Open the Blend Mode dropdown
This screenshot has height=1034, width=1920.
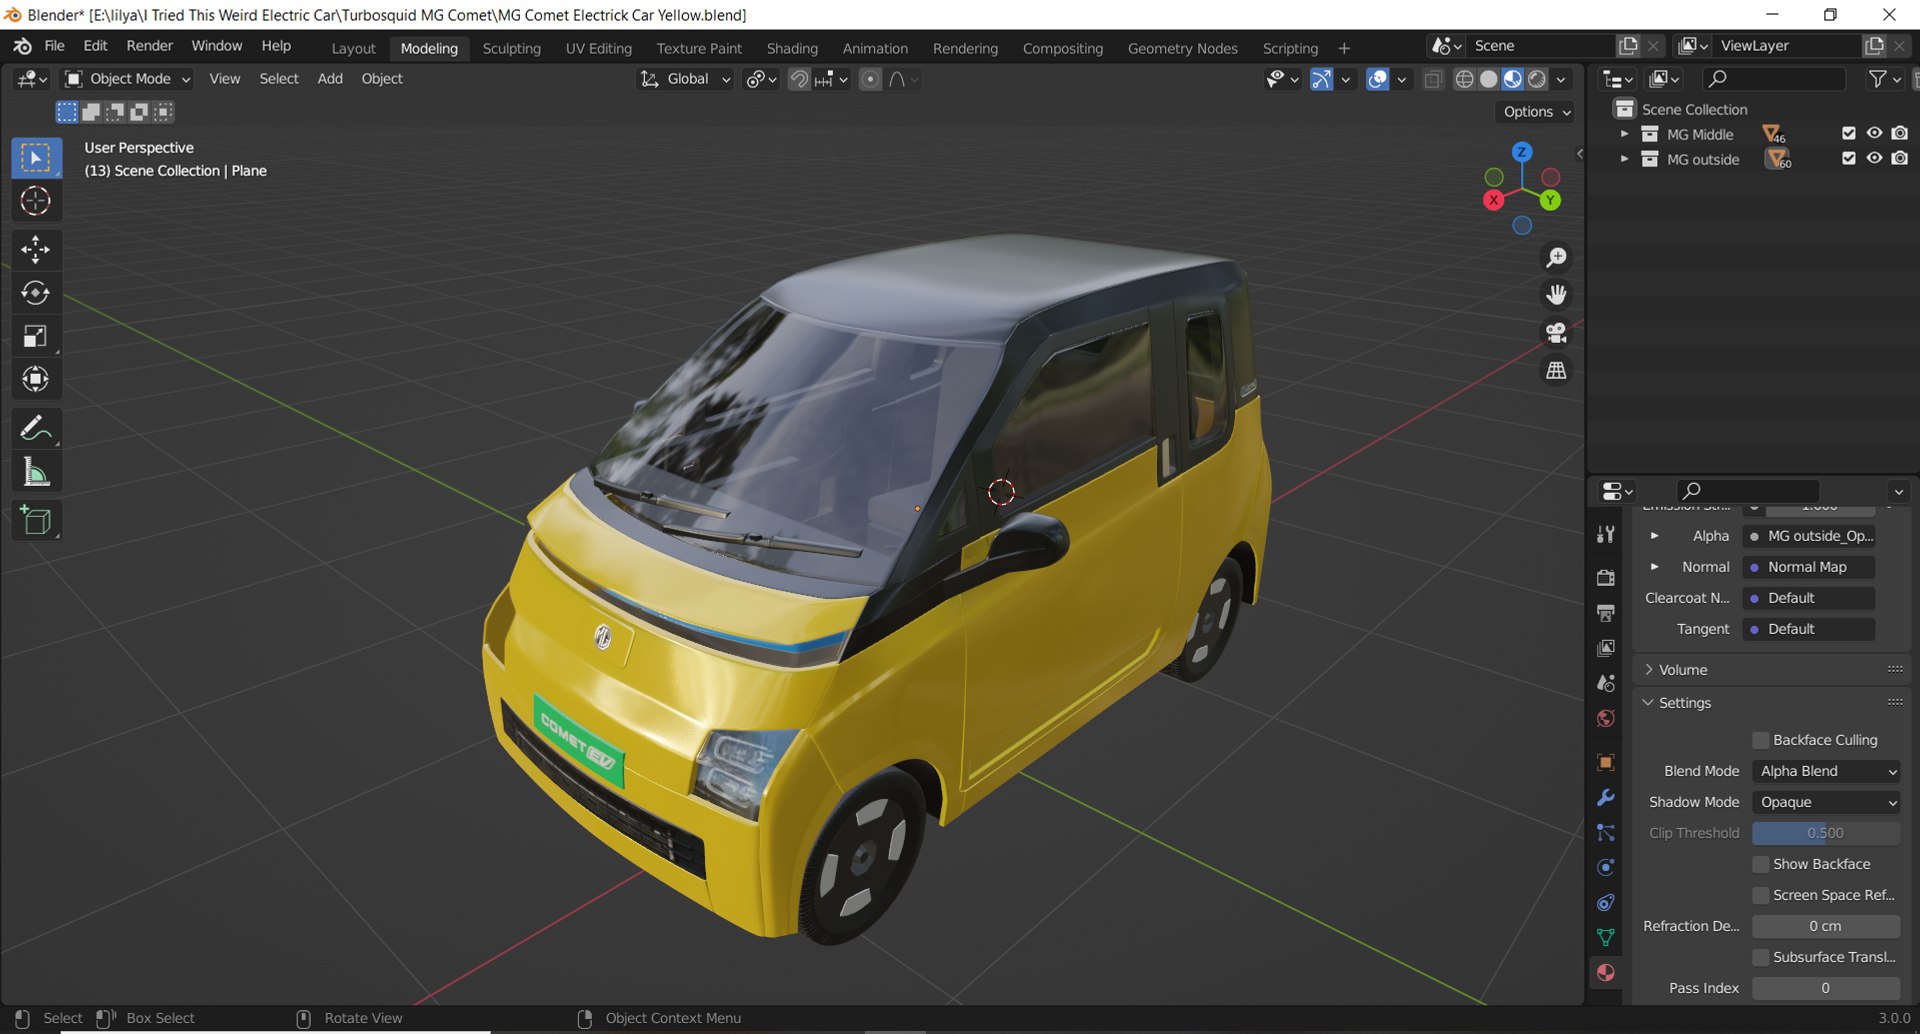tap(1826, 771)
